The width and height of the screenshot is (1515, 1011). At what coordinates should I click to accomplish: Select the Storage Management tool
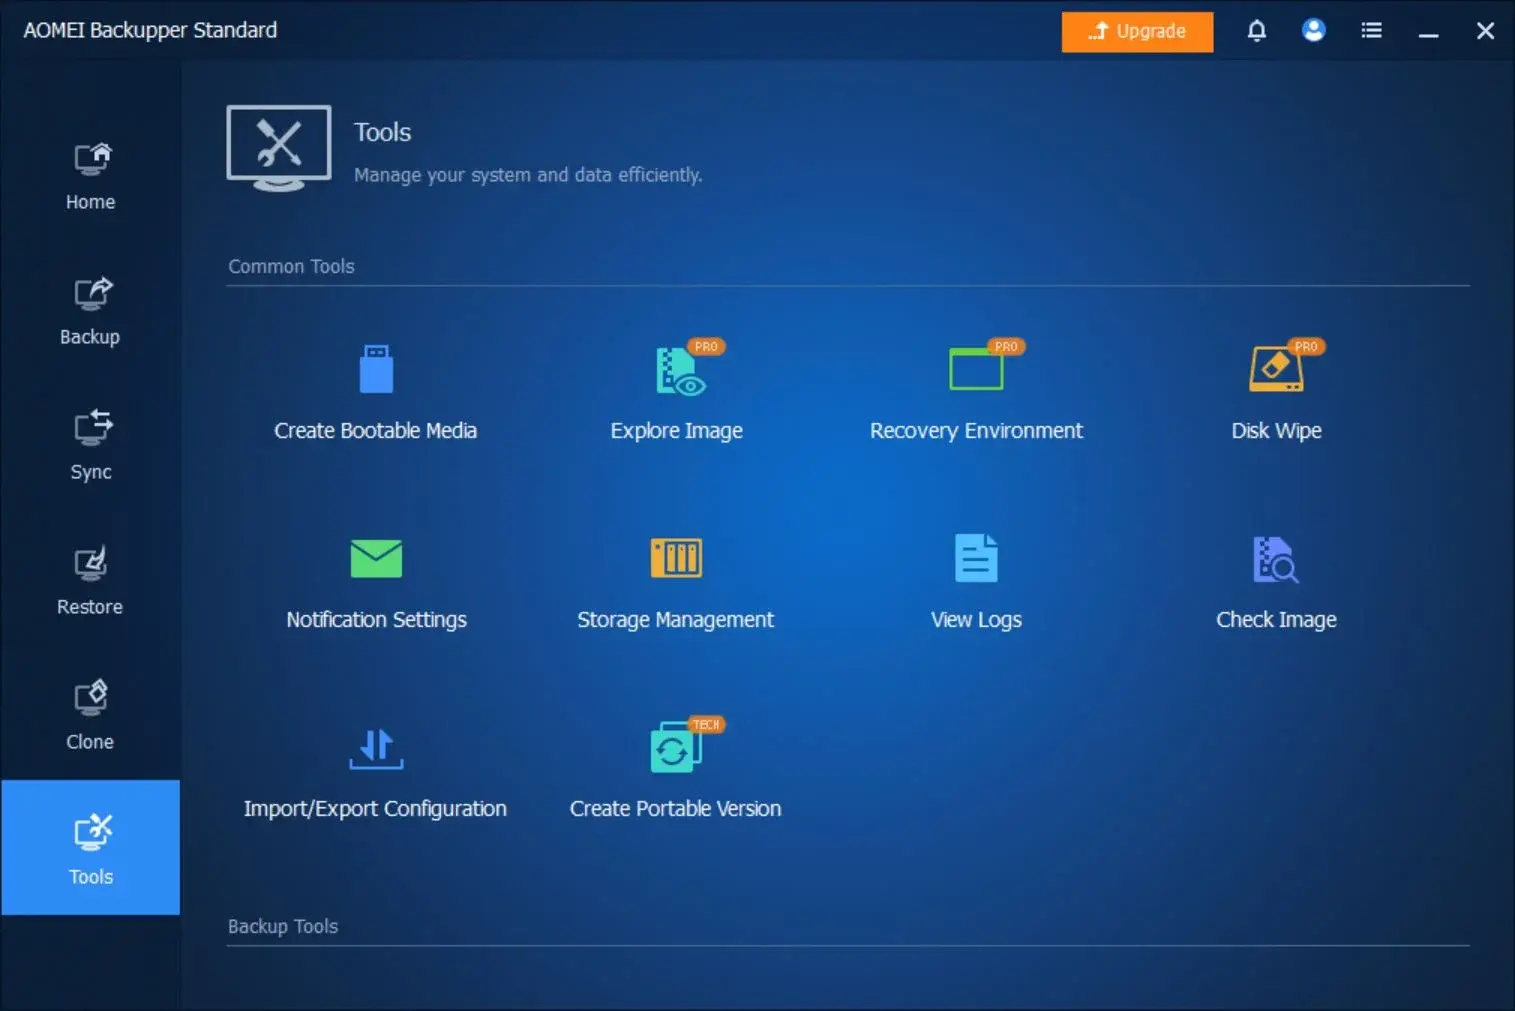pyautogui.click(x=676, y=580)
